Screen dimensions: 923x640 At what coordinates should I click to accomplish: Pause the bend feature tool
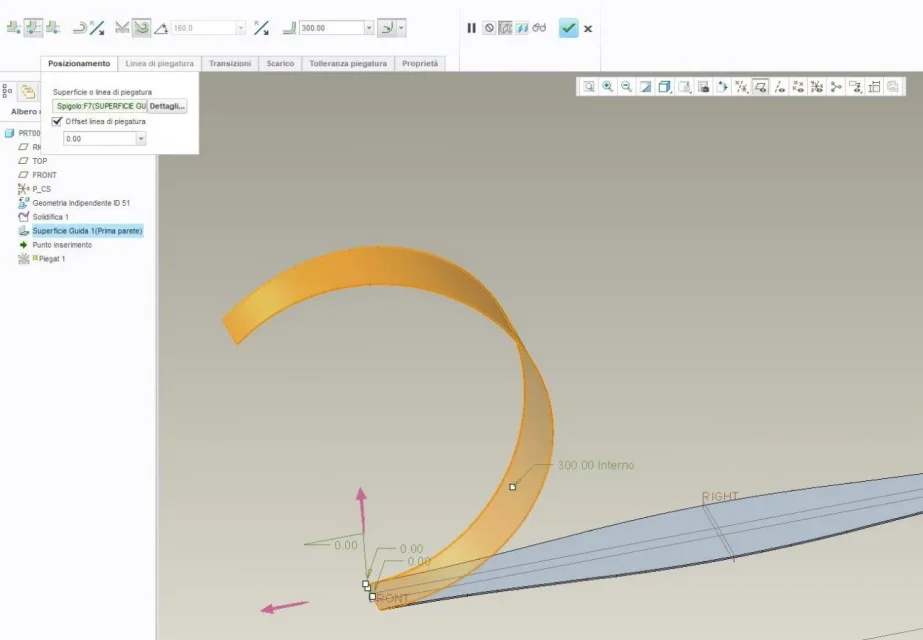[471, 28]
